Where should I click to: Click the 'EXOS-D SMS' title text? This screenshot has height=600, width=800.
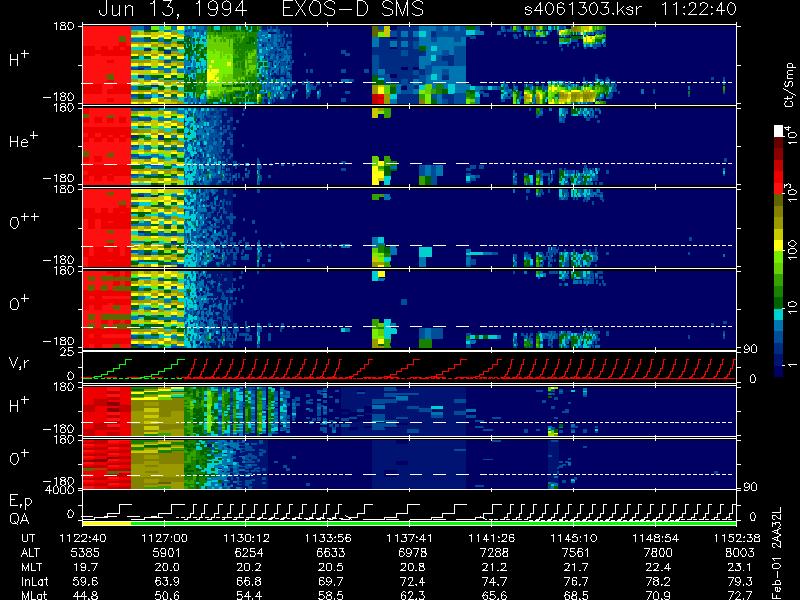[x=353, y=9]
